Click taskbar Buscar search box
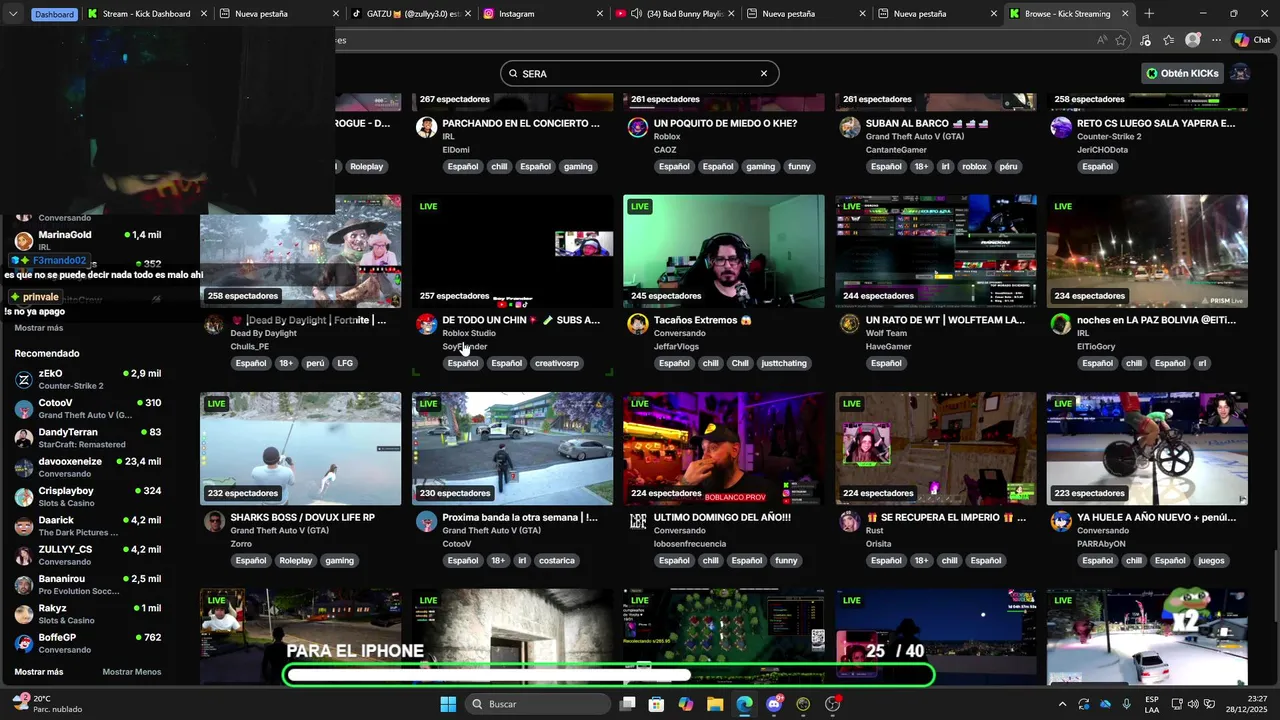This screenshot has width=1280, height=720. tap(538, 704)
